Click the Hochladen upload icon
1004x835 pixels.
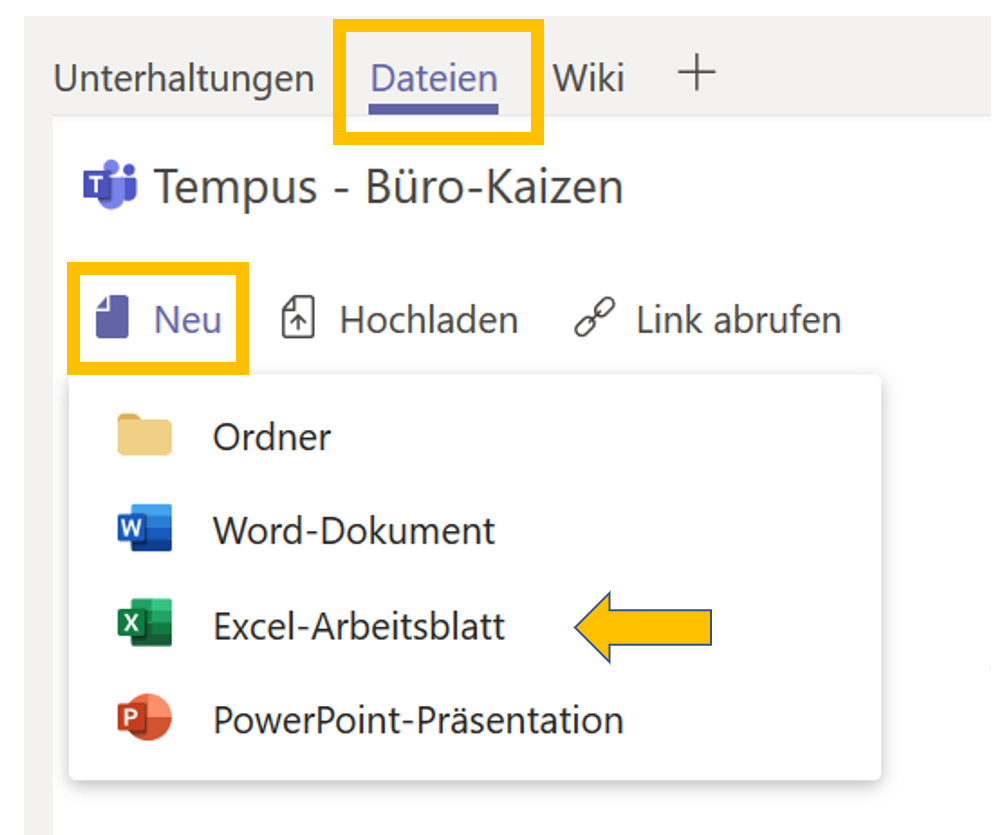[298, 316]
